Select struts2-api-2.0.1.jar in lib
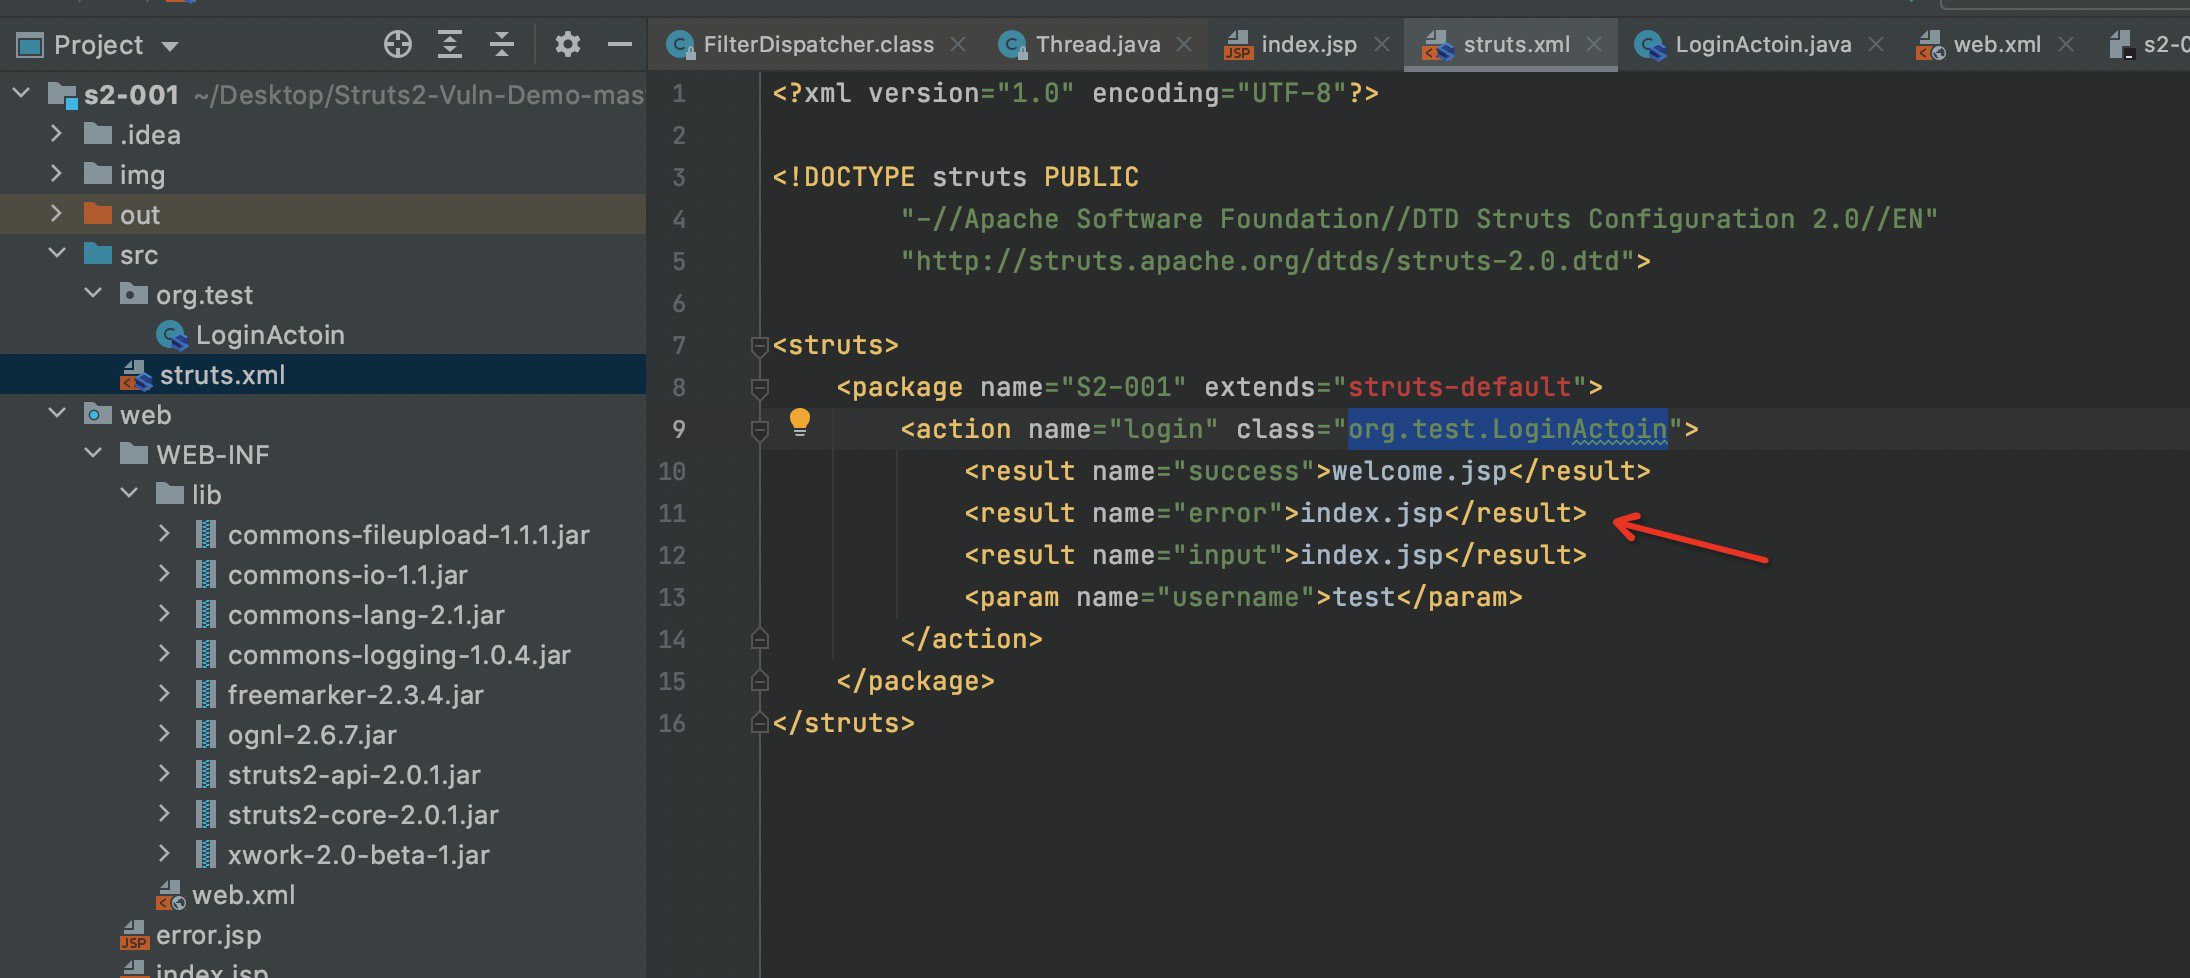The width and height of the screenshot is (2190, 978). (354, 775)
